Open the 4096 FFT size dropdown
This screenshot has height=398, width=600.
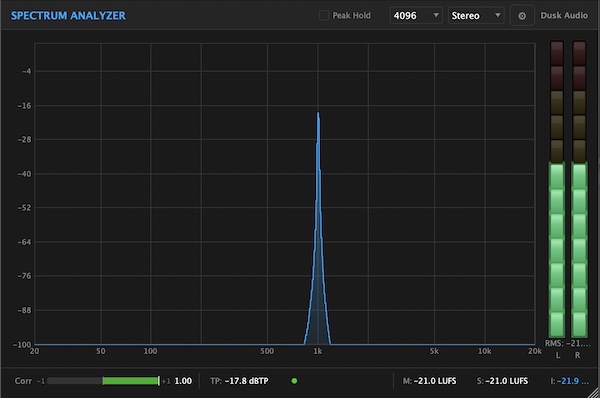tap(416, 15)
